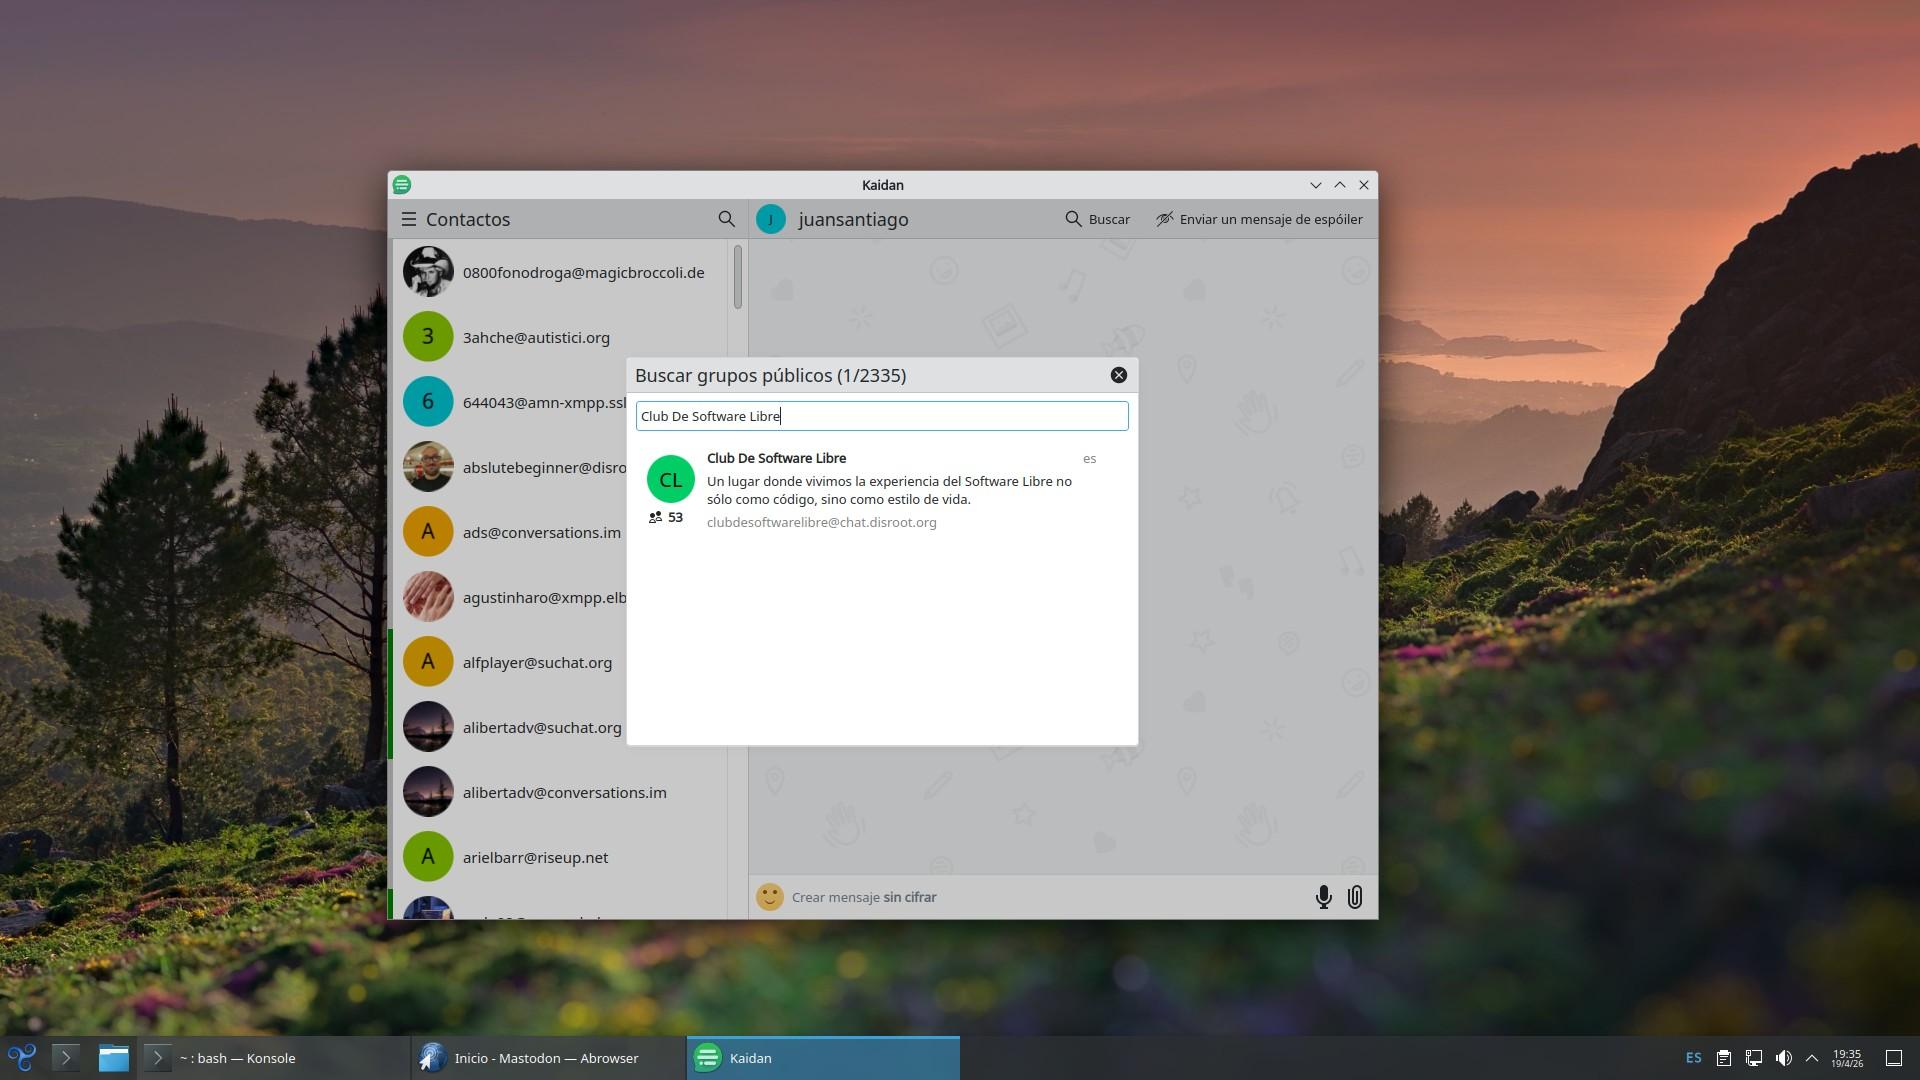The height and width of the screenshot is (1080, 1920).
Task: Maximize the Kaidan window
Action: pos(1340,185)
